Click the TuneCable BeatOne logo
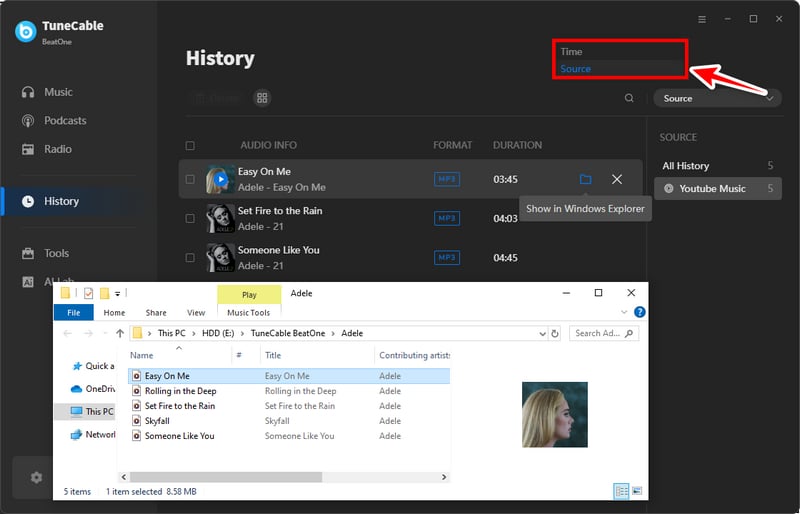800x514 pixels. click(x=26, y=32)
